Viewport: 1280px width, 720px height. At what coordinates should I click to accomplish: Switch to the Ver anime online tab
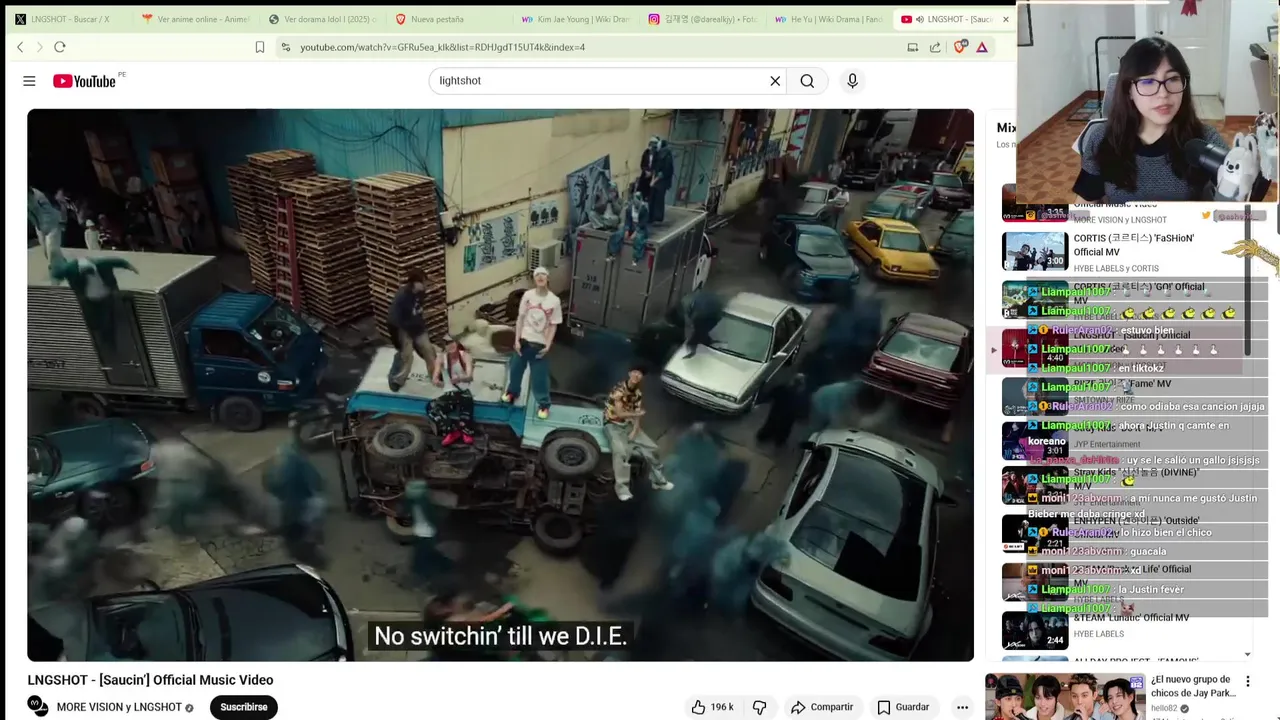point(196,19)
